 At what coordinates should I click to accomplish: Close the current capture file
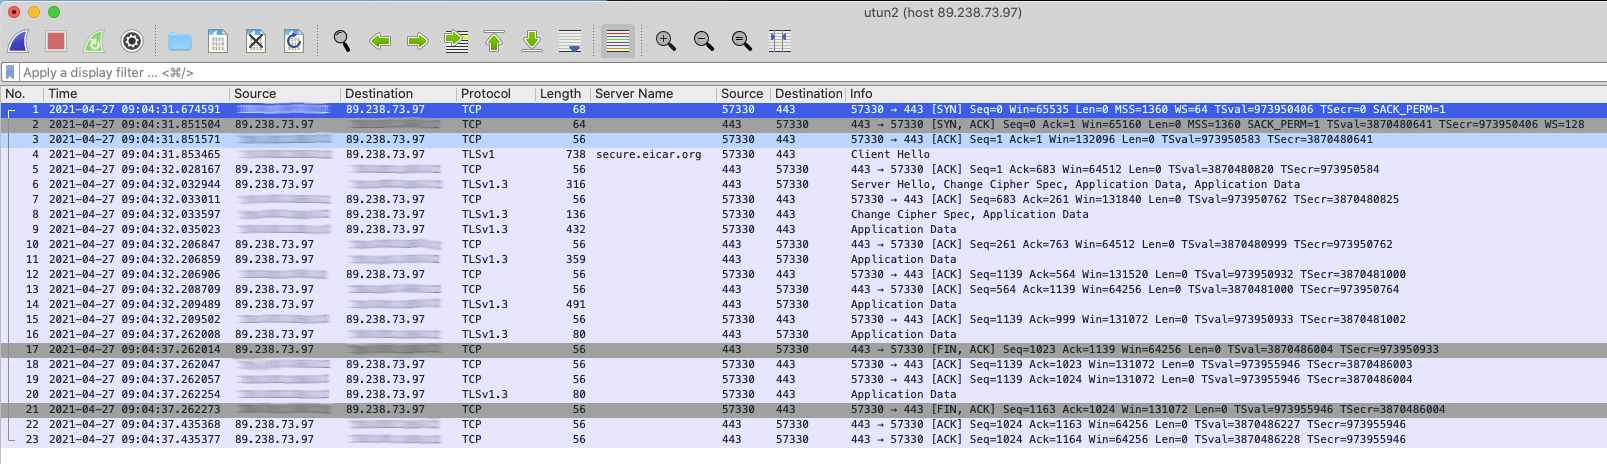click(256, 41)
